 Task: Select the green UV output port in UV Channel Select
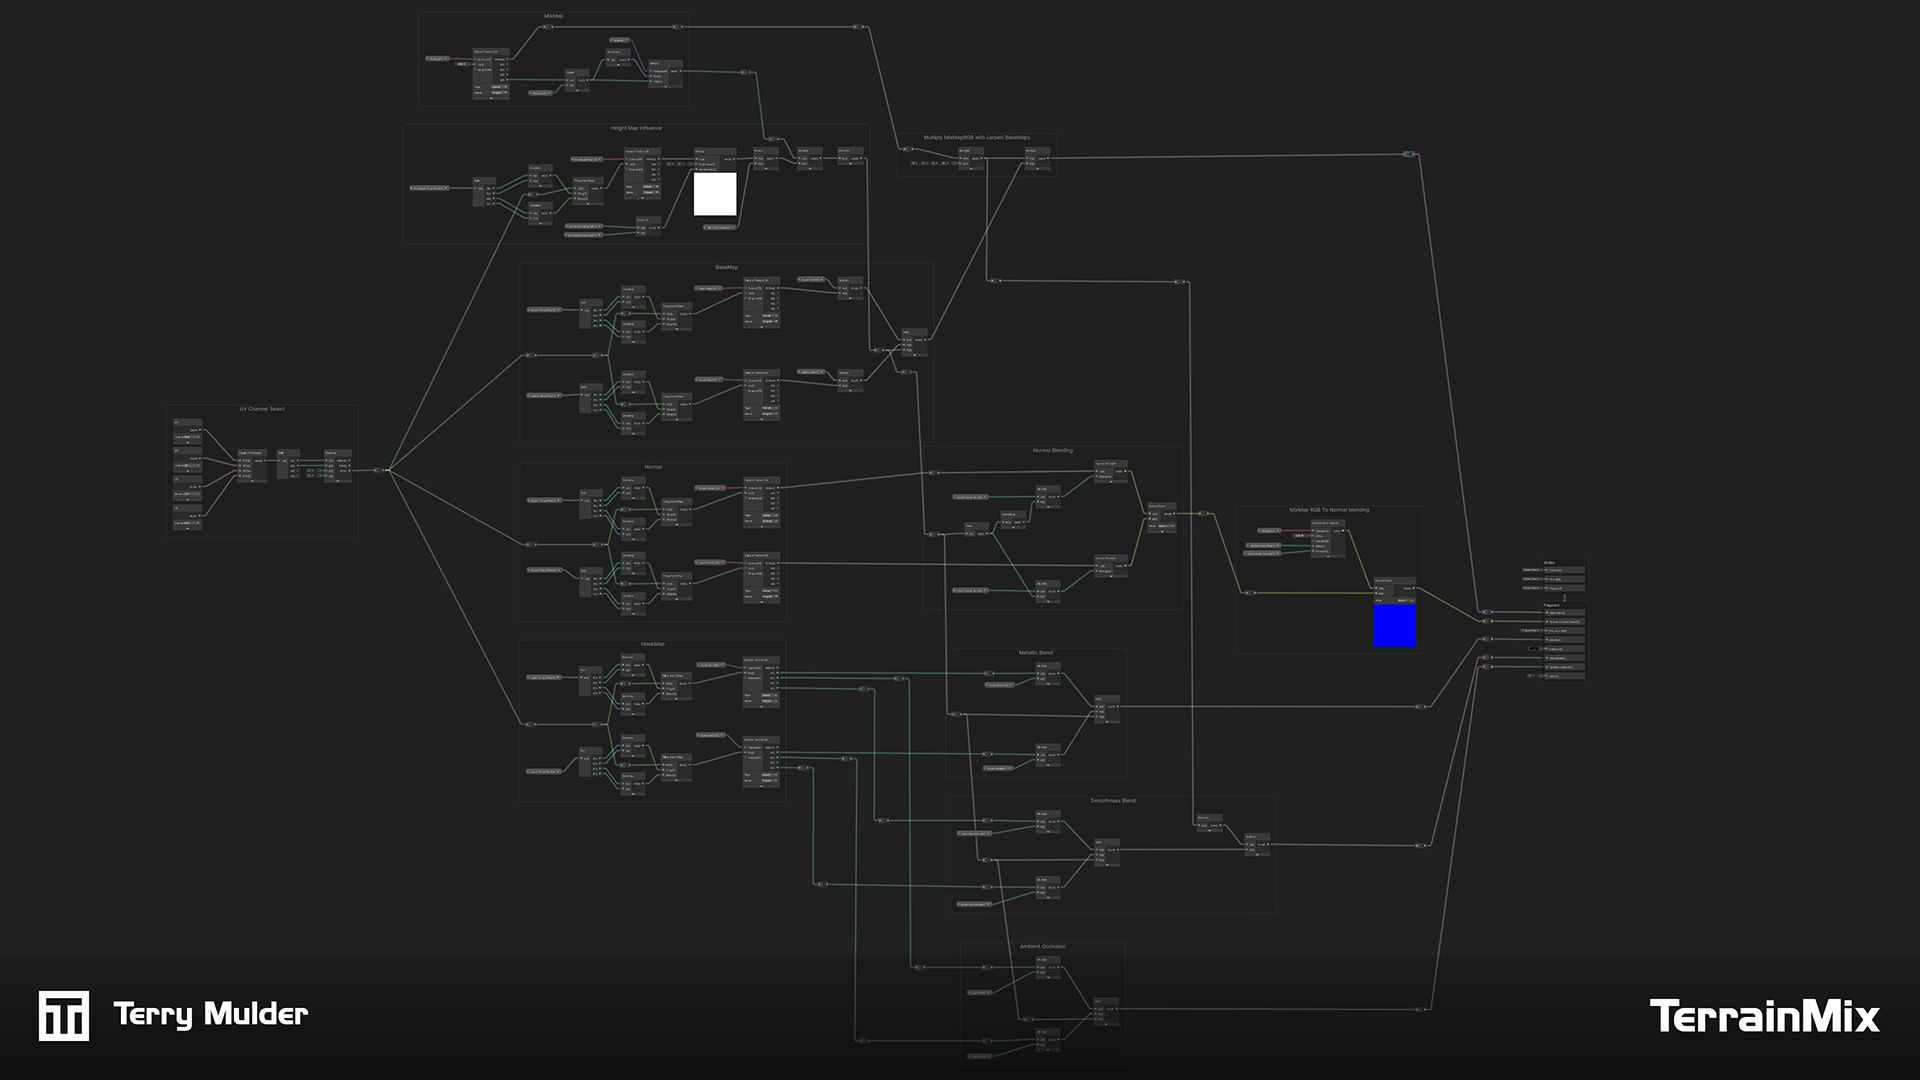349,471
